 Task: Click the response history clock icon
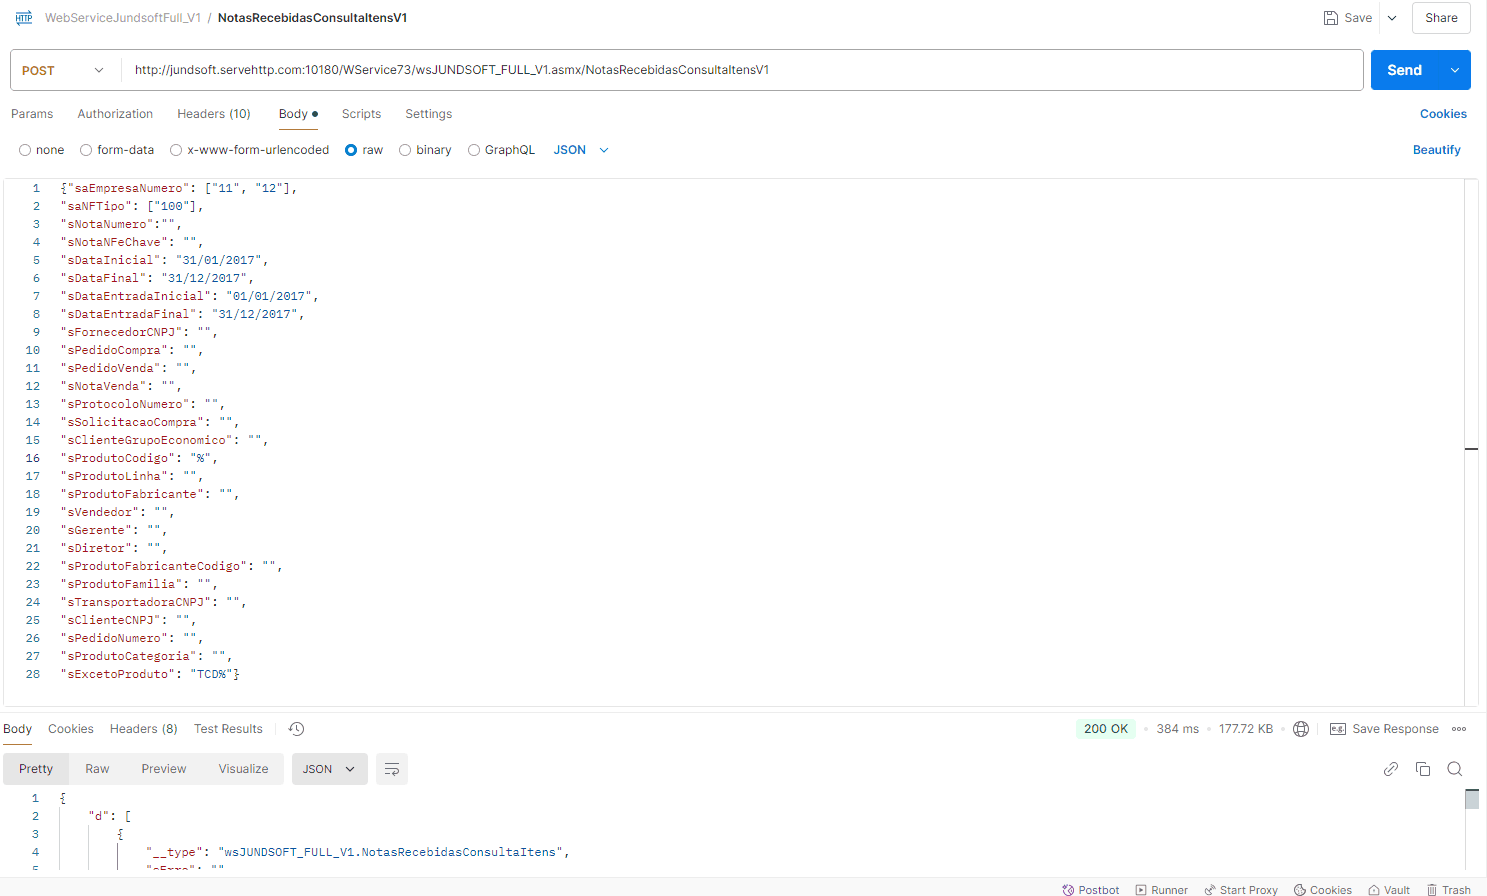pos(296,729)
